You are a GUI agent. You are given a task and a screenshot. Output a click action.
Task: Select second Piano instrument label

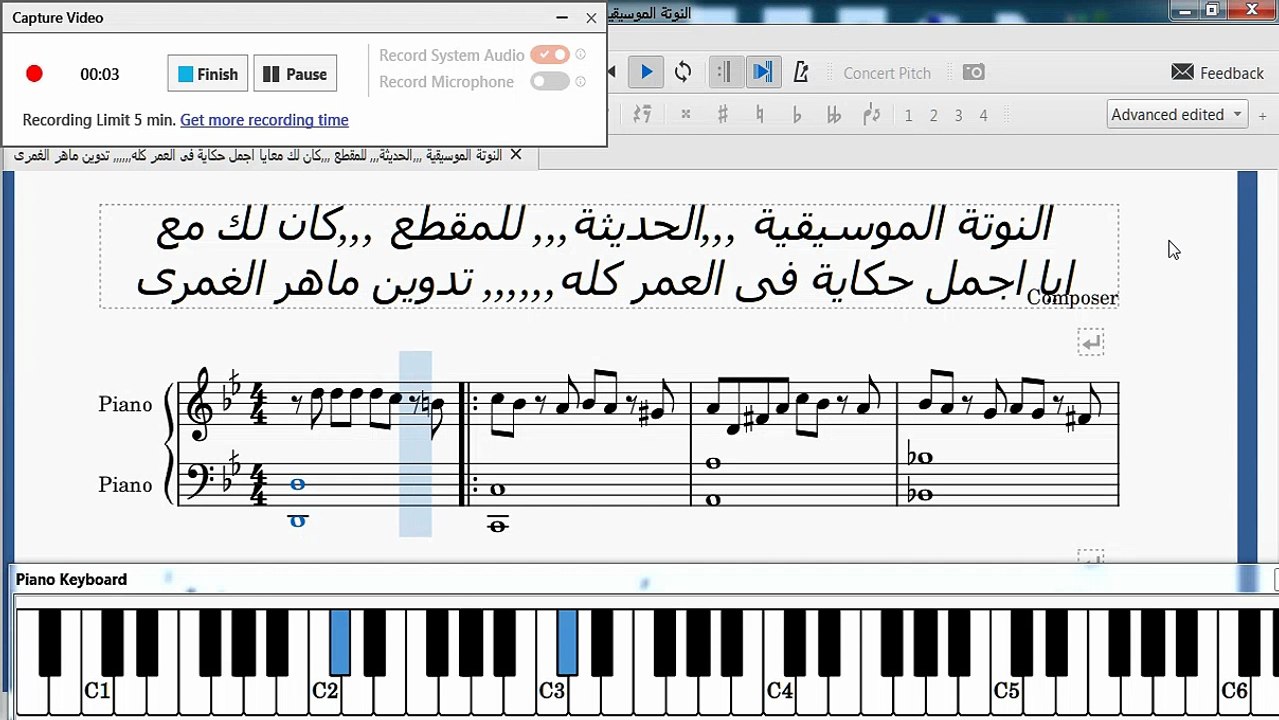pos(126,485)
